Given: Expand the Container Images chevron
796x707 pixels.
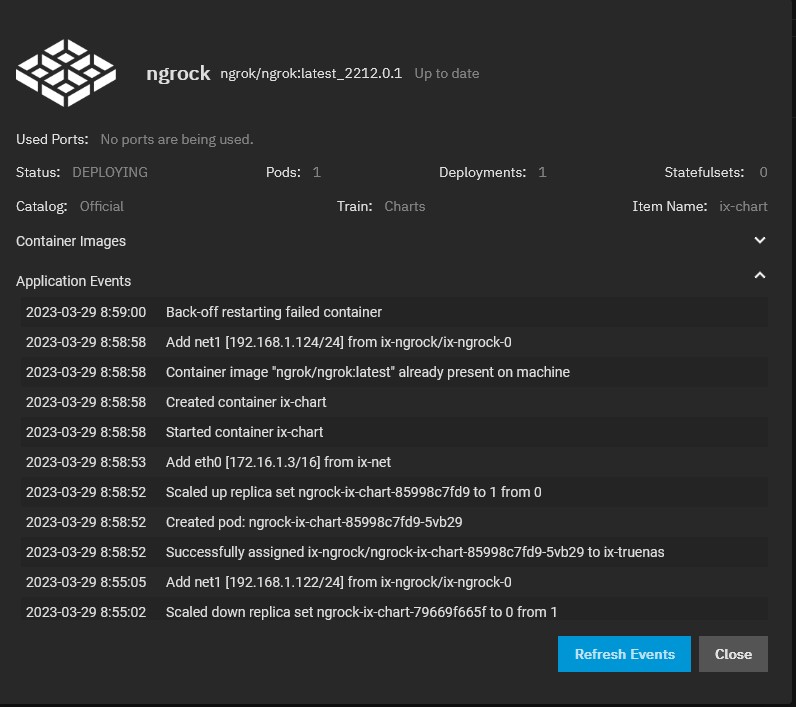Looking at the screenshot, I should coord(760,240).
